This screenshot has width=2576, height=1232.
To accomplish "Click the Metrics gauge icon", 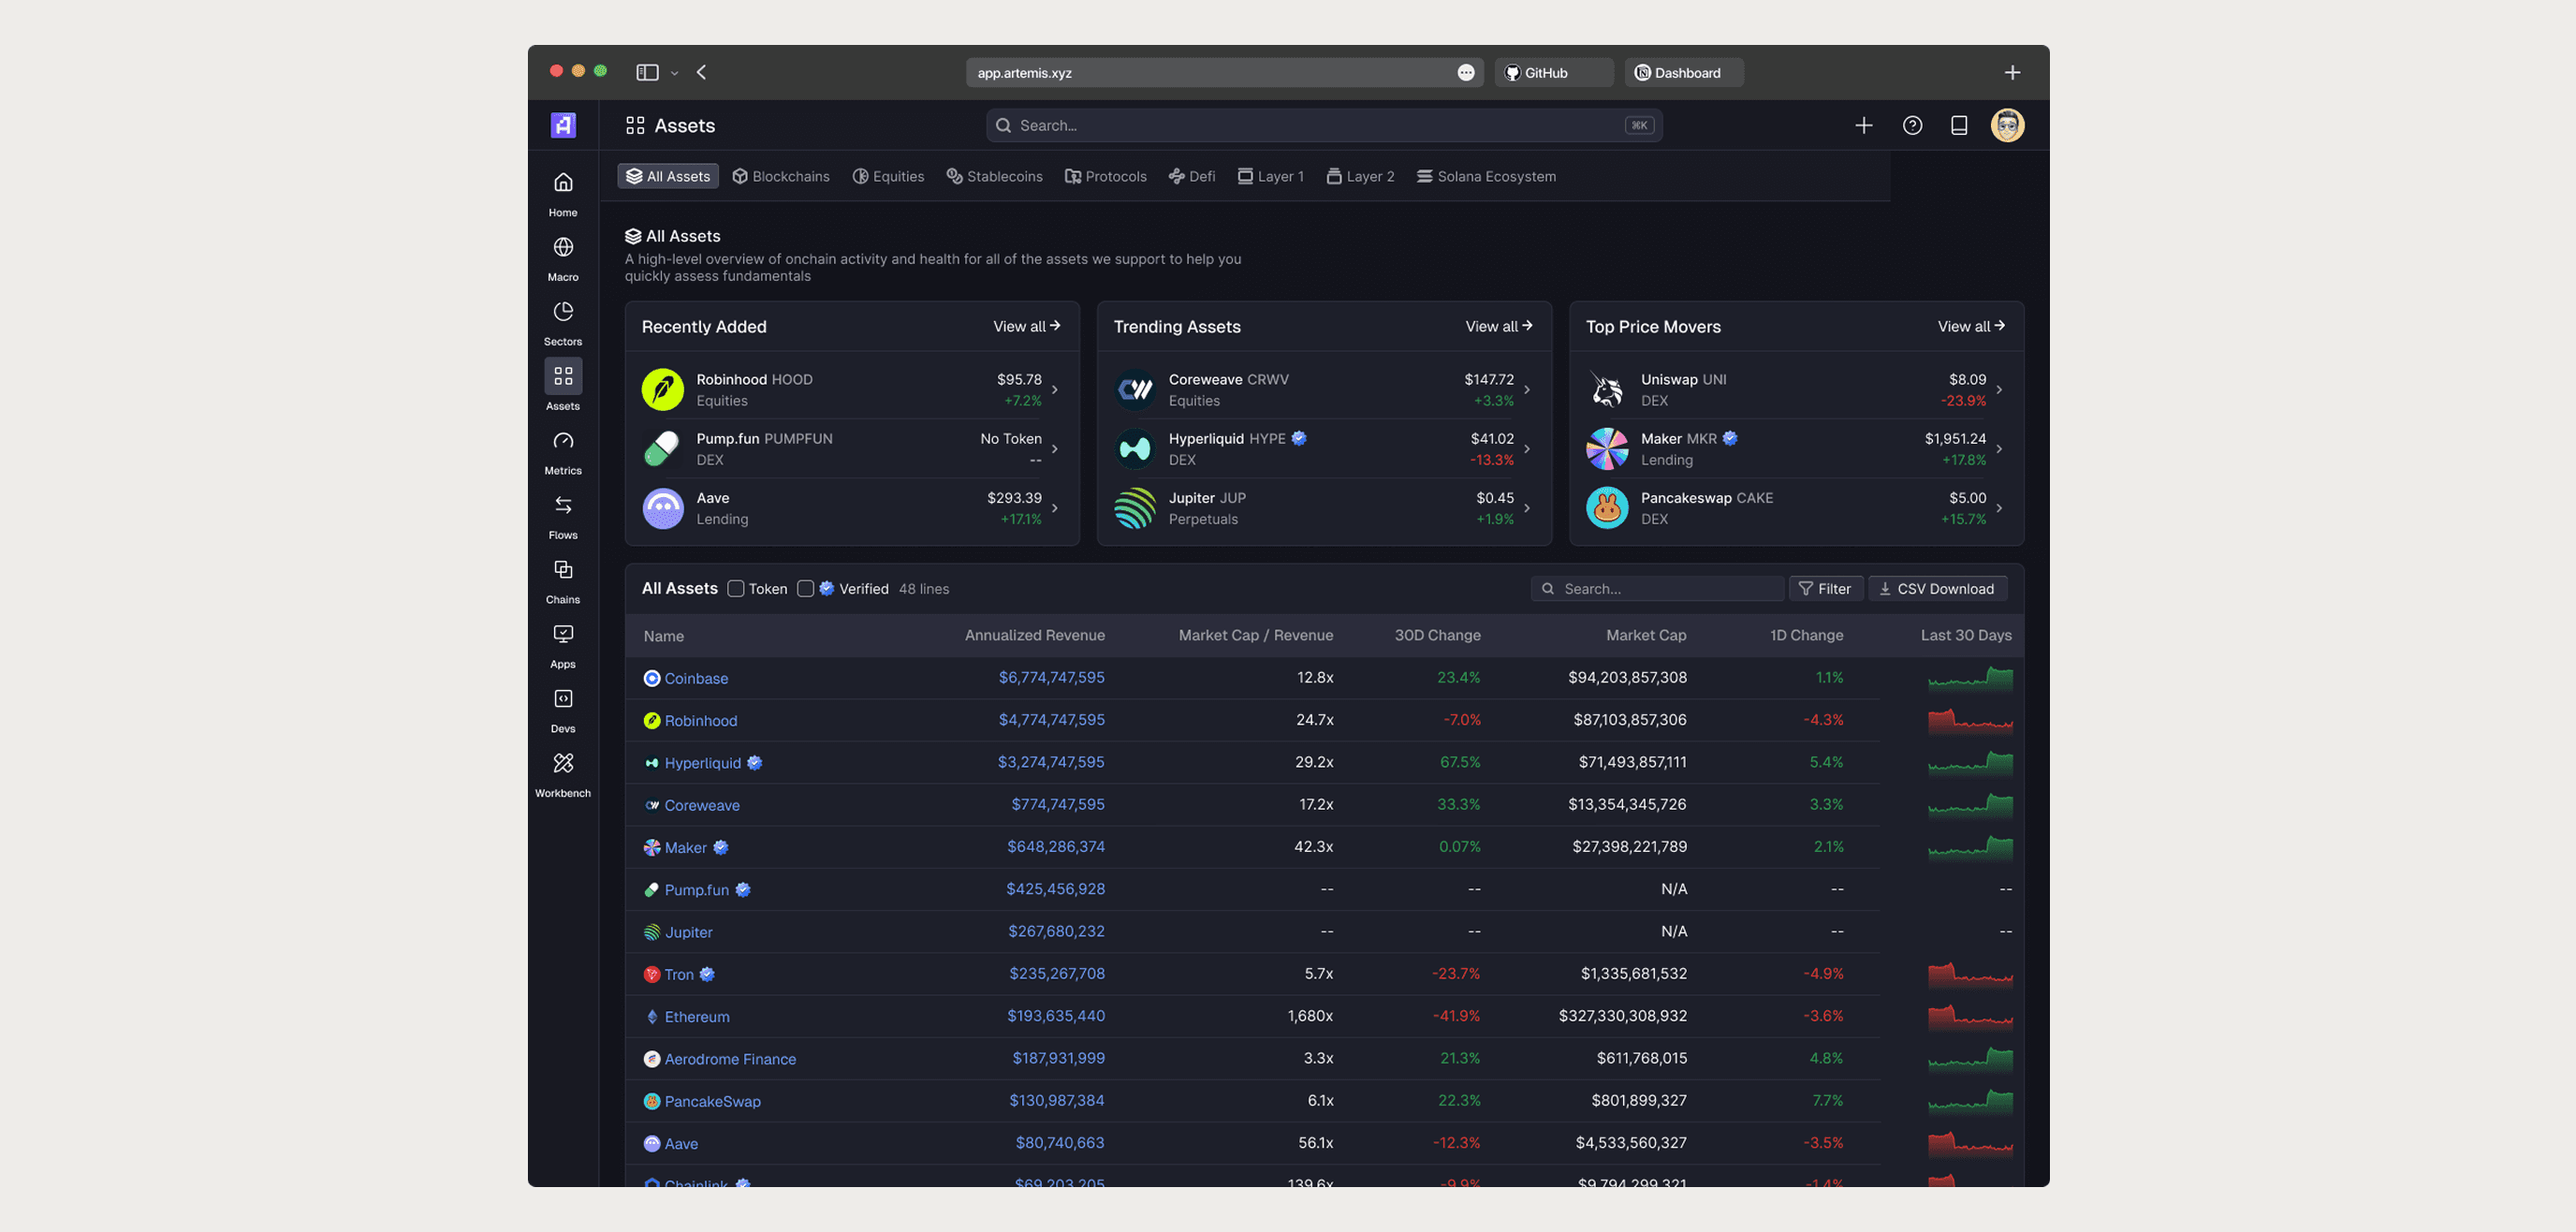I will point(563,441).
